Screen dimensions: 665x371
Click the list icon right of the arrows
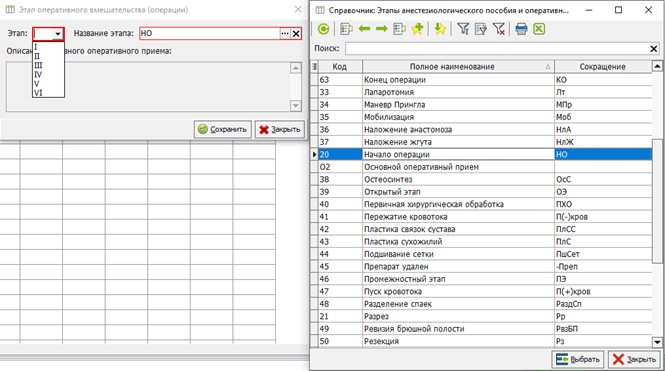click(400, 29)
